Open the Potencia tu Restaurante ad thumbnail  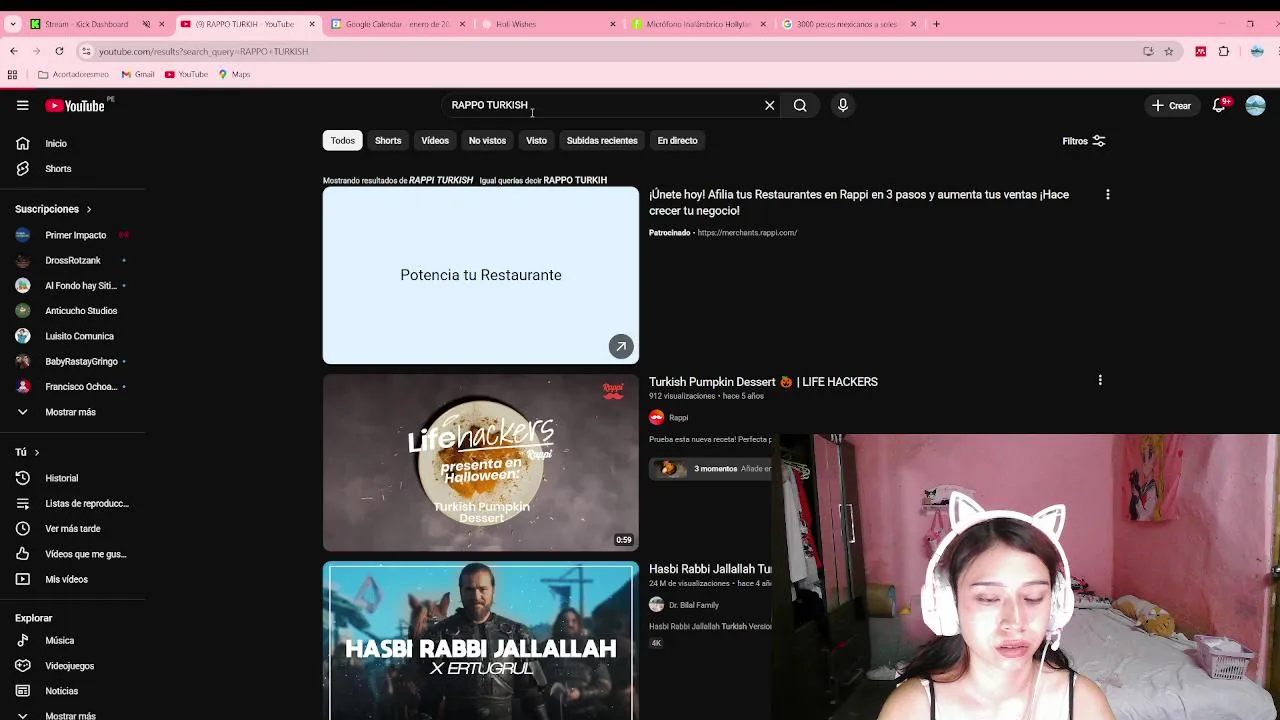[x=481, y=275]
